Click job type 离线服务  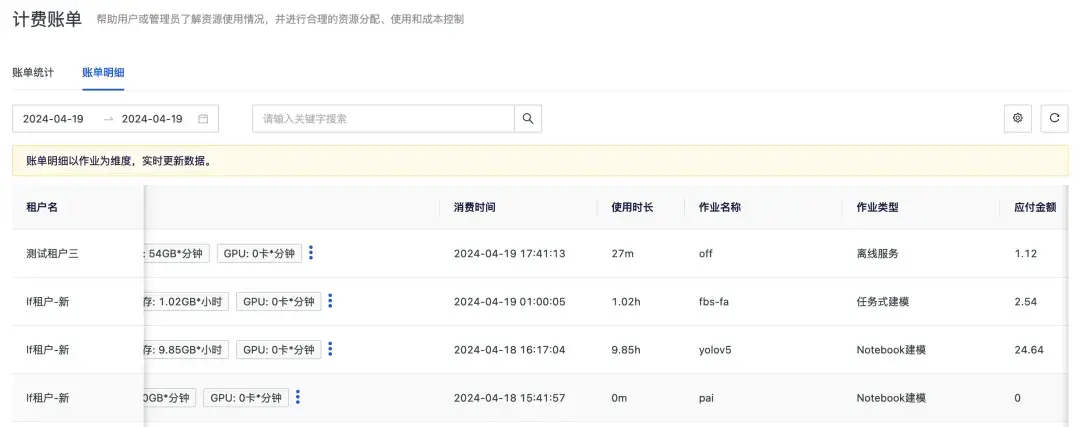[878, 253]
